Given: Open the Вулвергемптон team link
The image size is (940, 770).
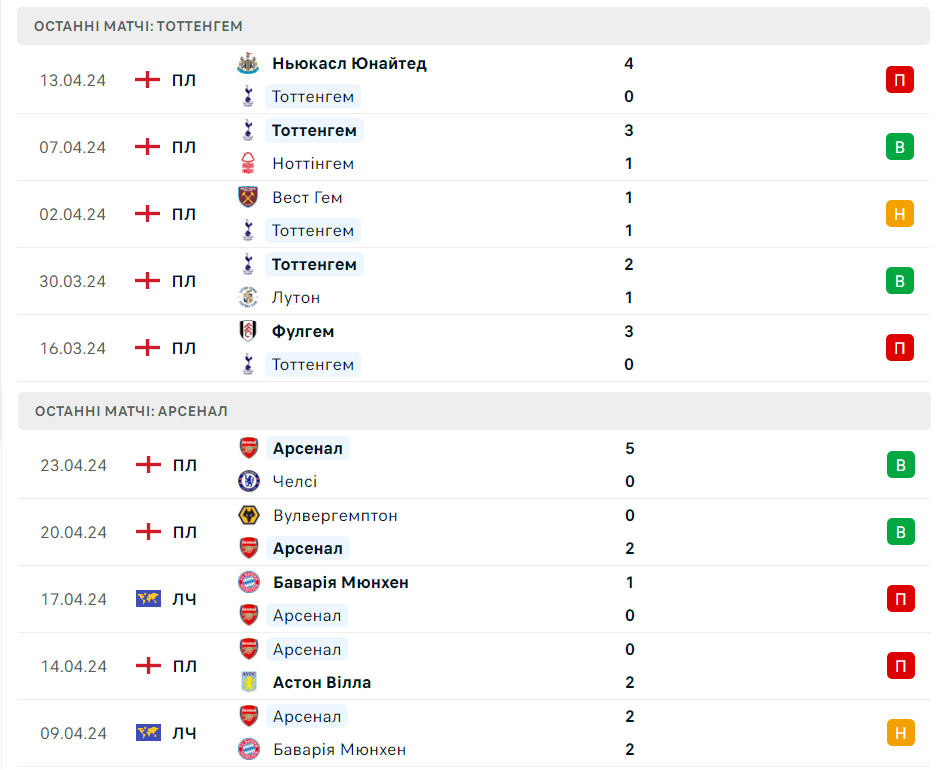Looking at the screenshot, I should tap(335, 515).
